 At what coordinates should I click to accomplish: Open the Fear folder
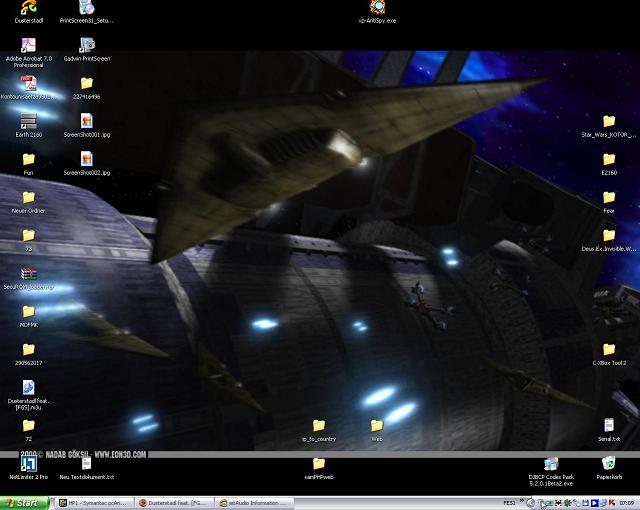(x=609, y=197)
